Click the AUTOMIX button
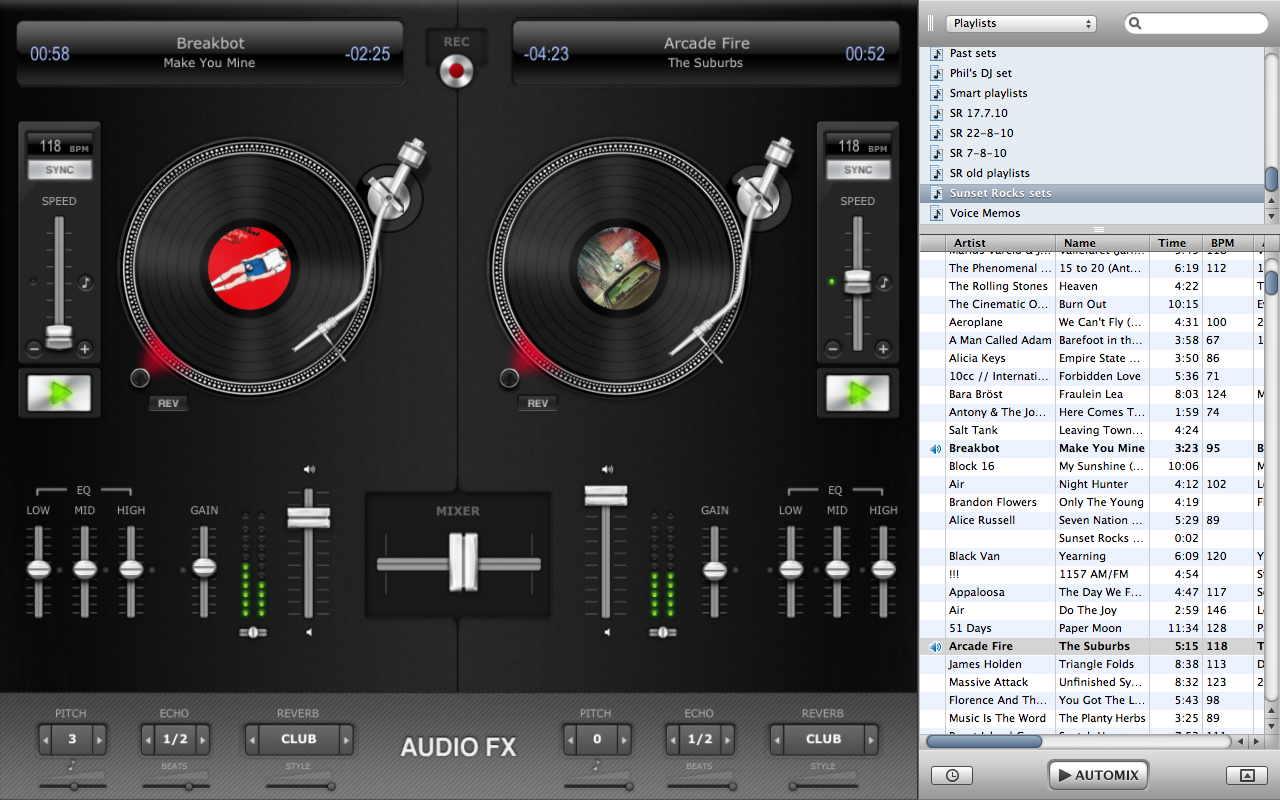1280x800 pixels. [x=1098, y=775]
